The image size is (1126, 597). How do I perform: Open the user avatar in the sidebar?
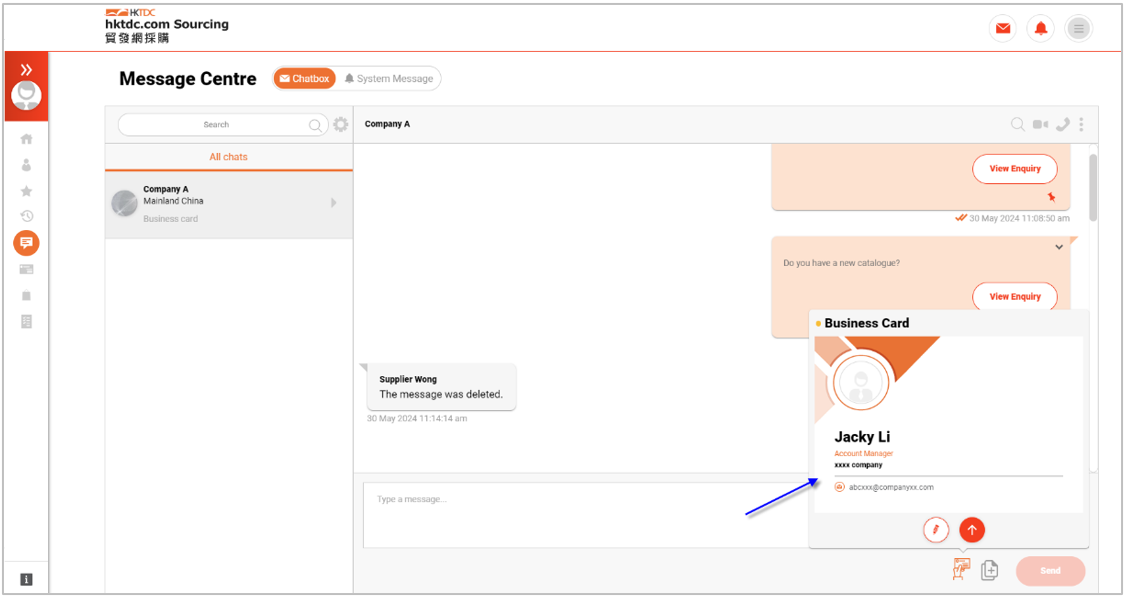(26, 96)
